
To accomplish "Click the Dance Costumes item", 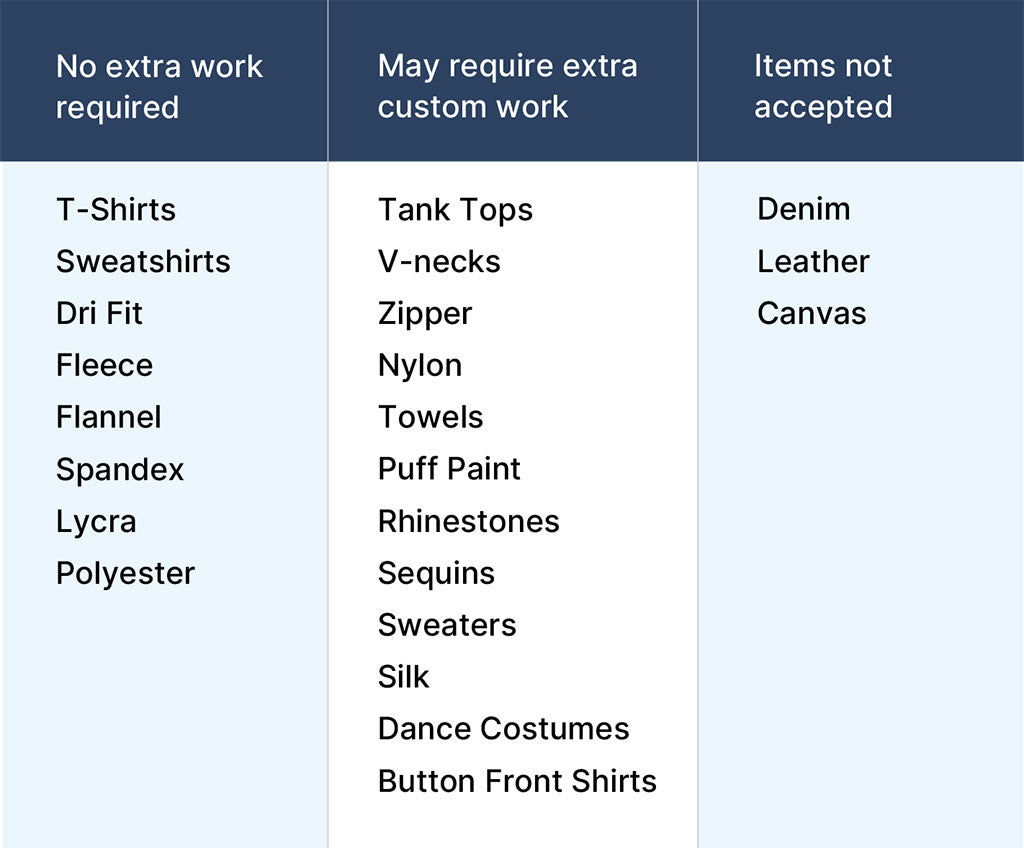I will click(x=503, y=729).
